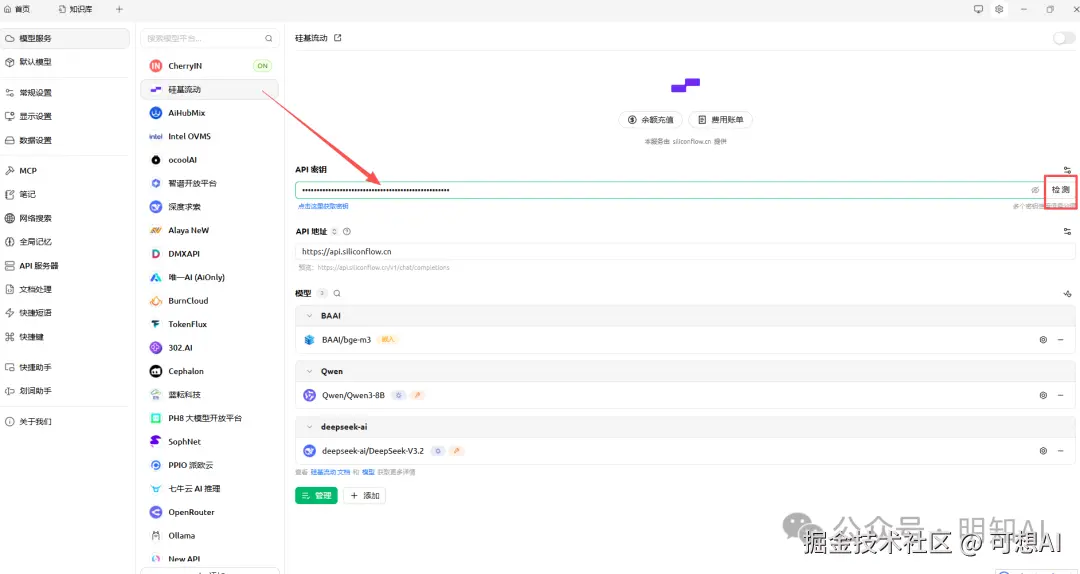Click the 划词助手 text-cursor icon
The image size is (1080, 574).
10,391
